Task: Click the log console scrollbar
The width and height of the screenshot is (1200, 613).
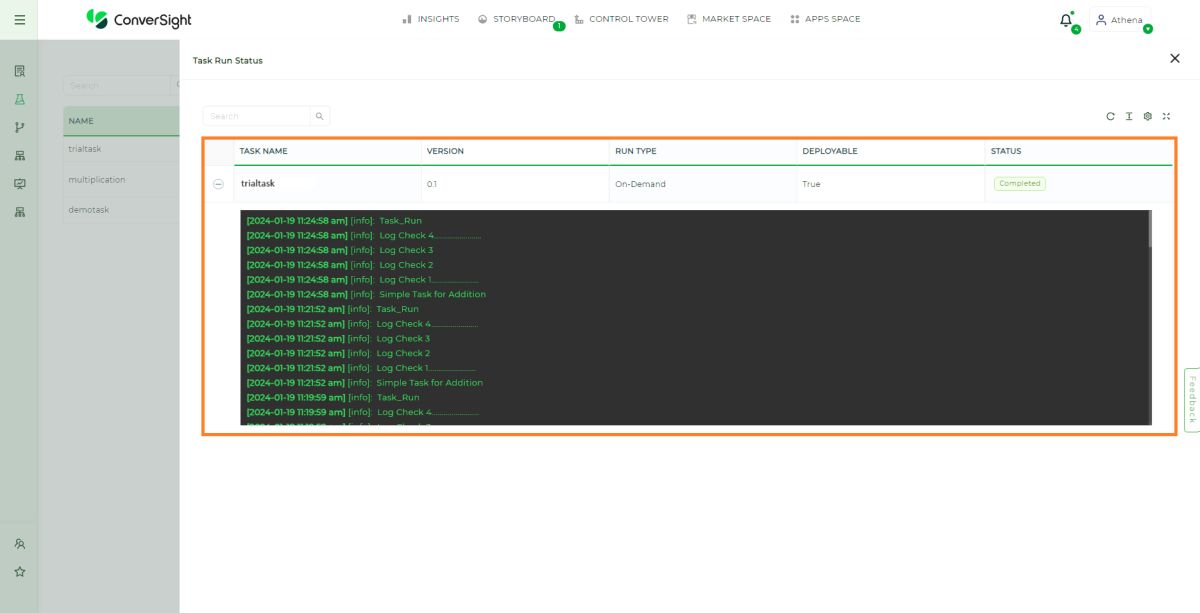Action: click(1148, 228)
